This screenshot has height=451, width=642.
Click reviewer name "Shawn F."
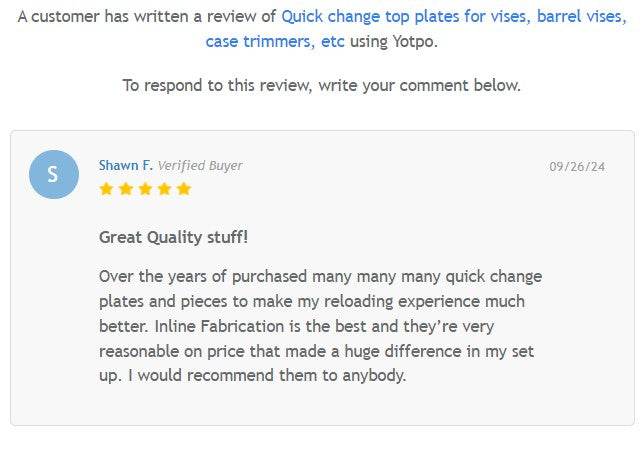[x=125, y=166]
